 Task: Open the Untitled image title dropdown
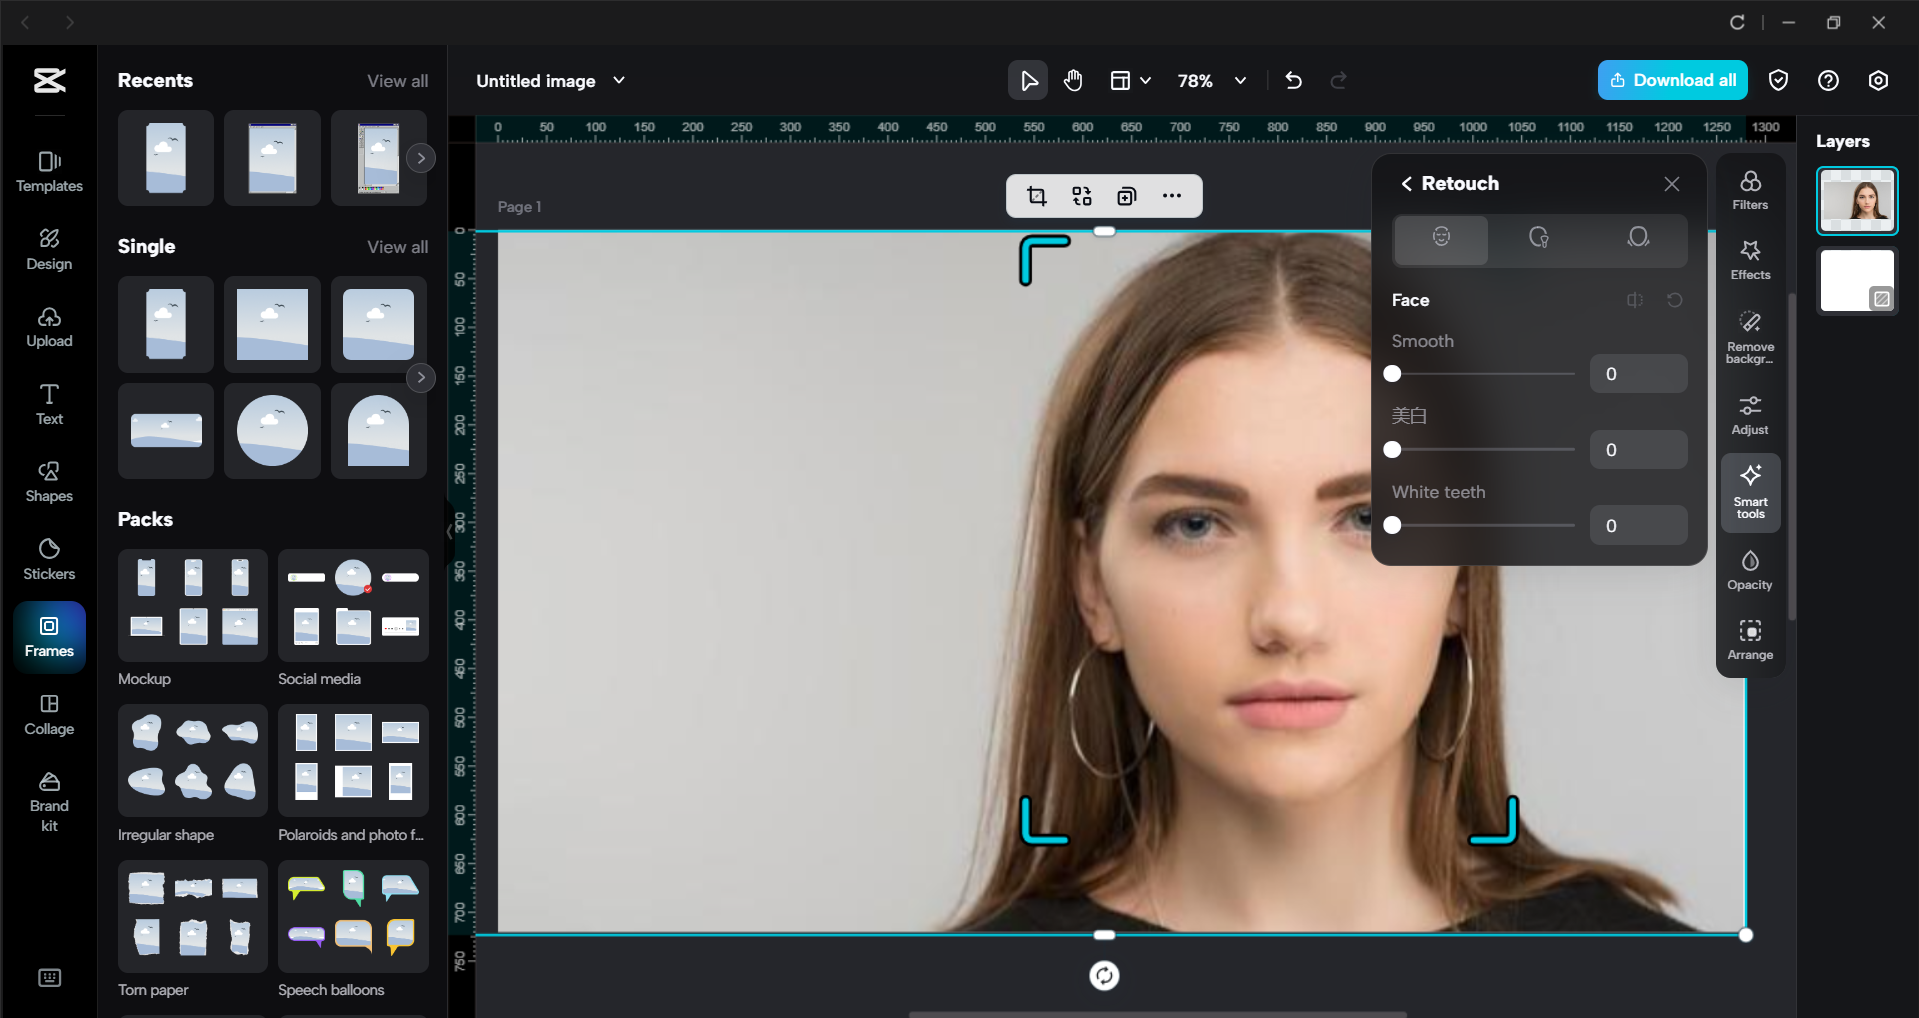[619, 80]
